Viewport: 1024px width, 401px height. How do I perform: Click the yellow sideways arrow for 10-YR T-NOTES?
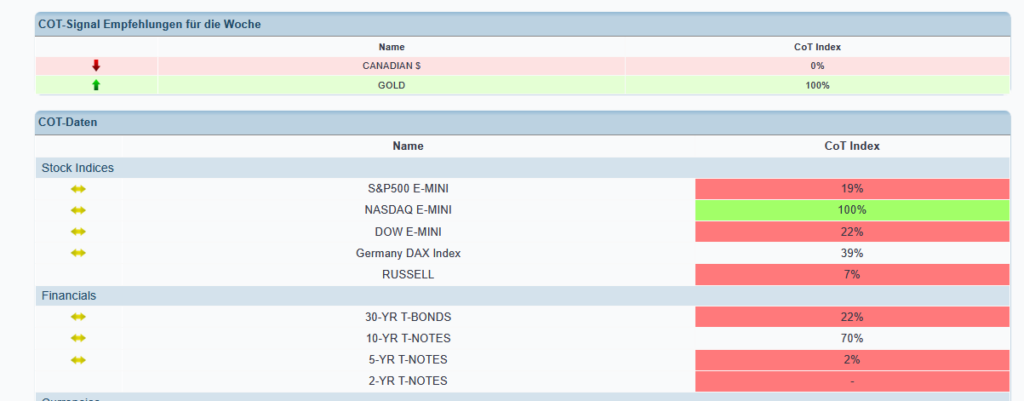pos(78,338)
